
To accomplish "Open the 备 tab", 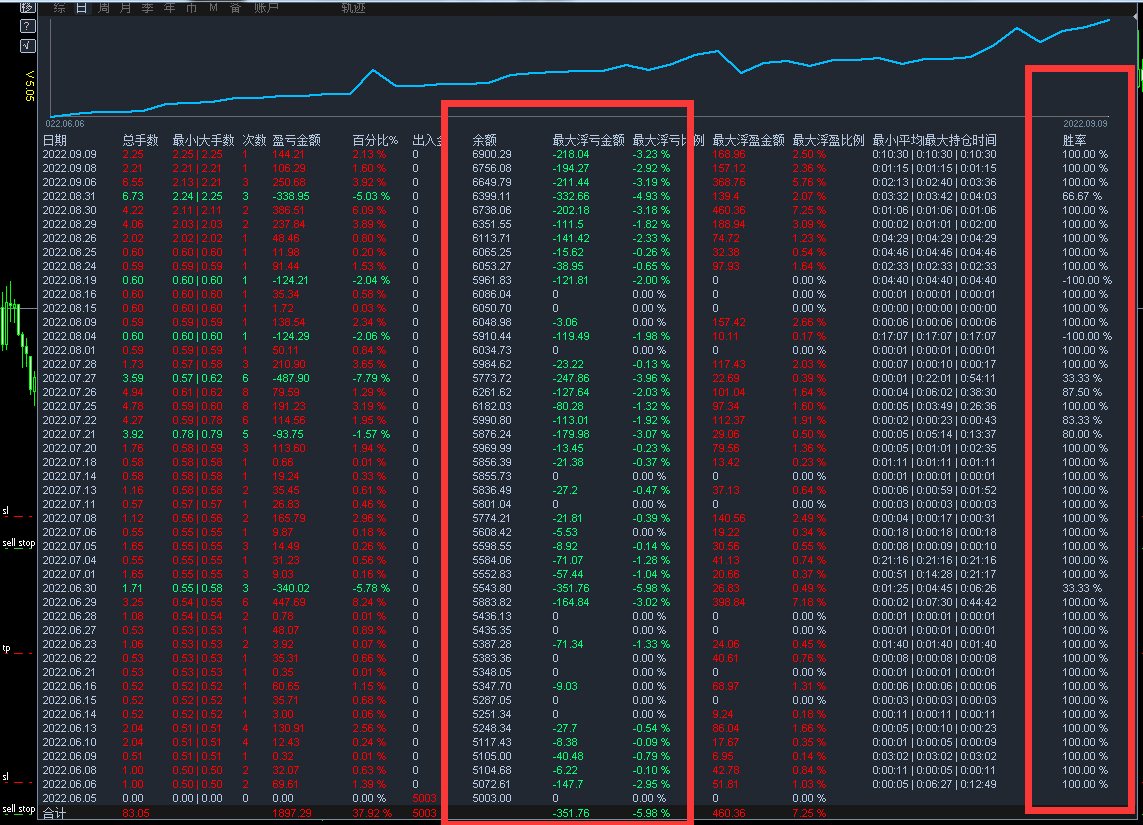I will point(235,8).
